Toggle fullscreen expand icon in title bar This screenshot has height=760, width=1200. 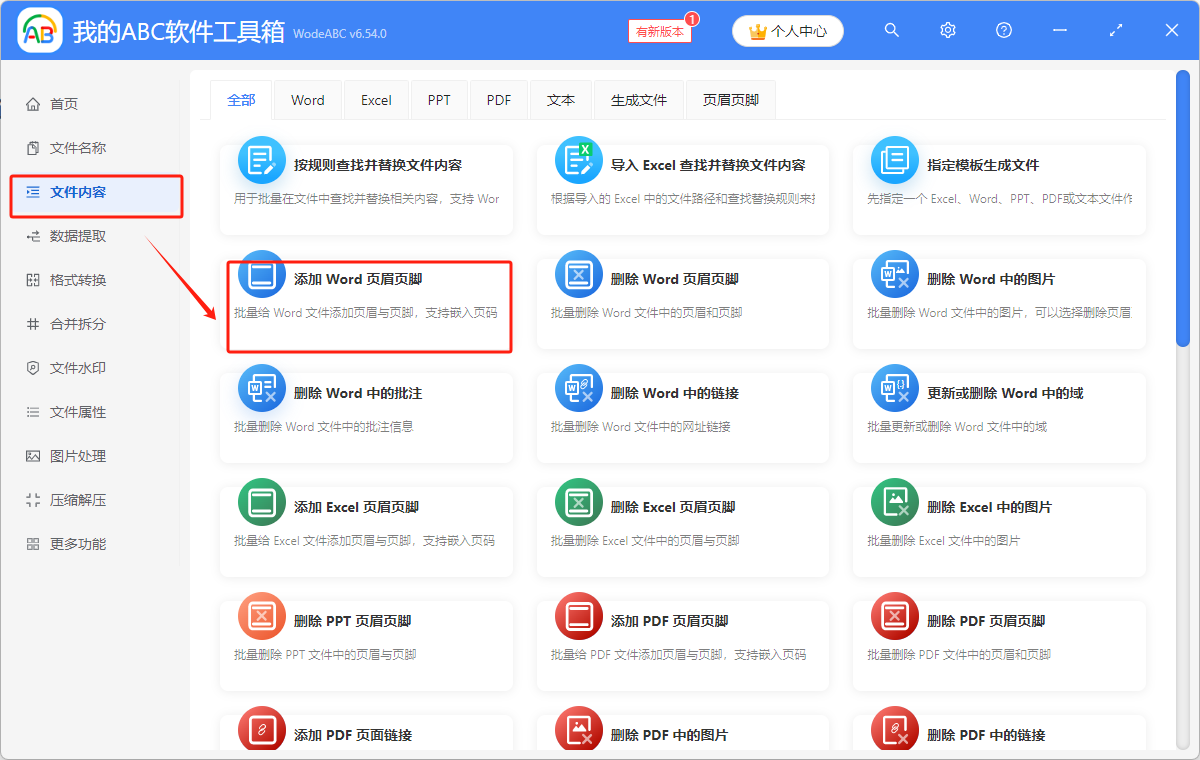(x=1116, y=31)
